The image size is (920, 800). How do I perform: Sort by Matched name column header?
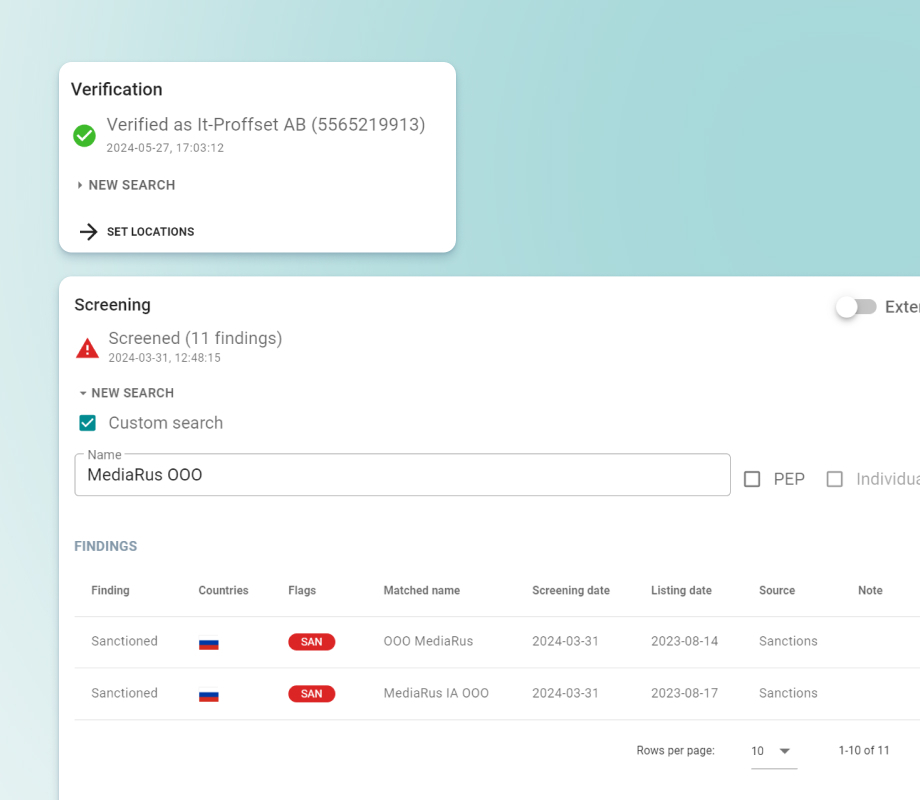(421, 591)
